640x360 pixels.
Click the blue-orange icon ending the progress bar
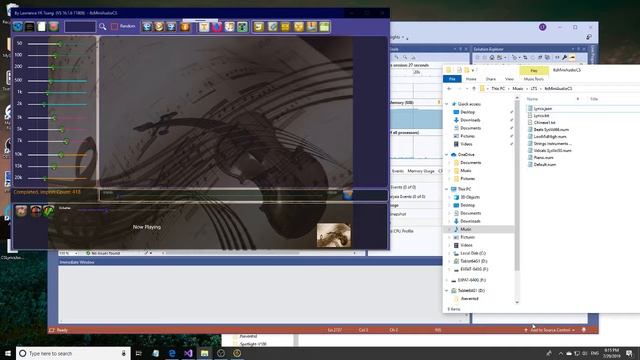pyautogui.click(x=348, y=195)
